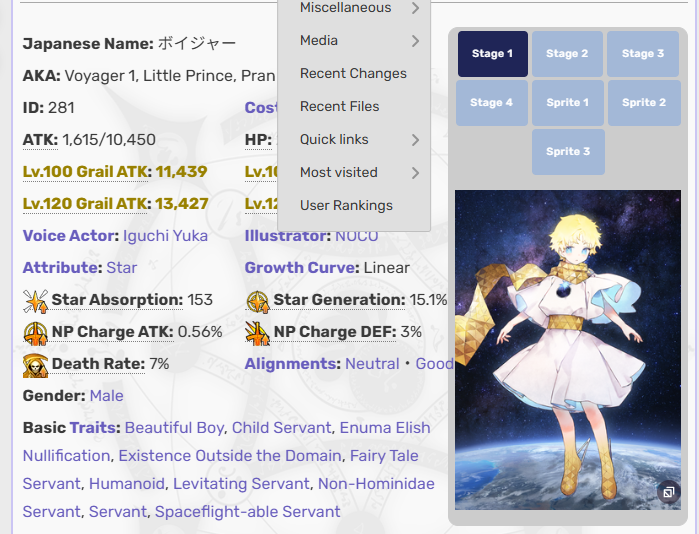Viewport: 699px width, 534px height.
Task: Open Recent Files menu entry
Action: 339,107
